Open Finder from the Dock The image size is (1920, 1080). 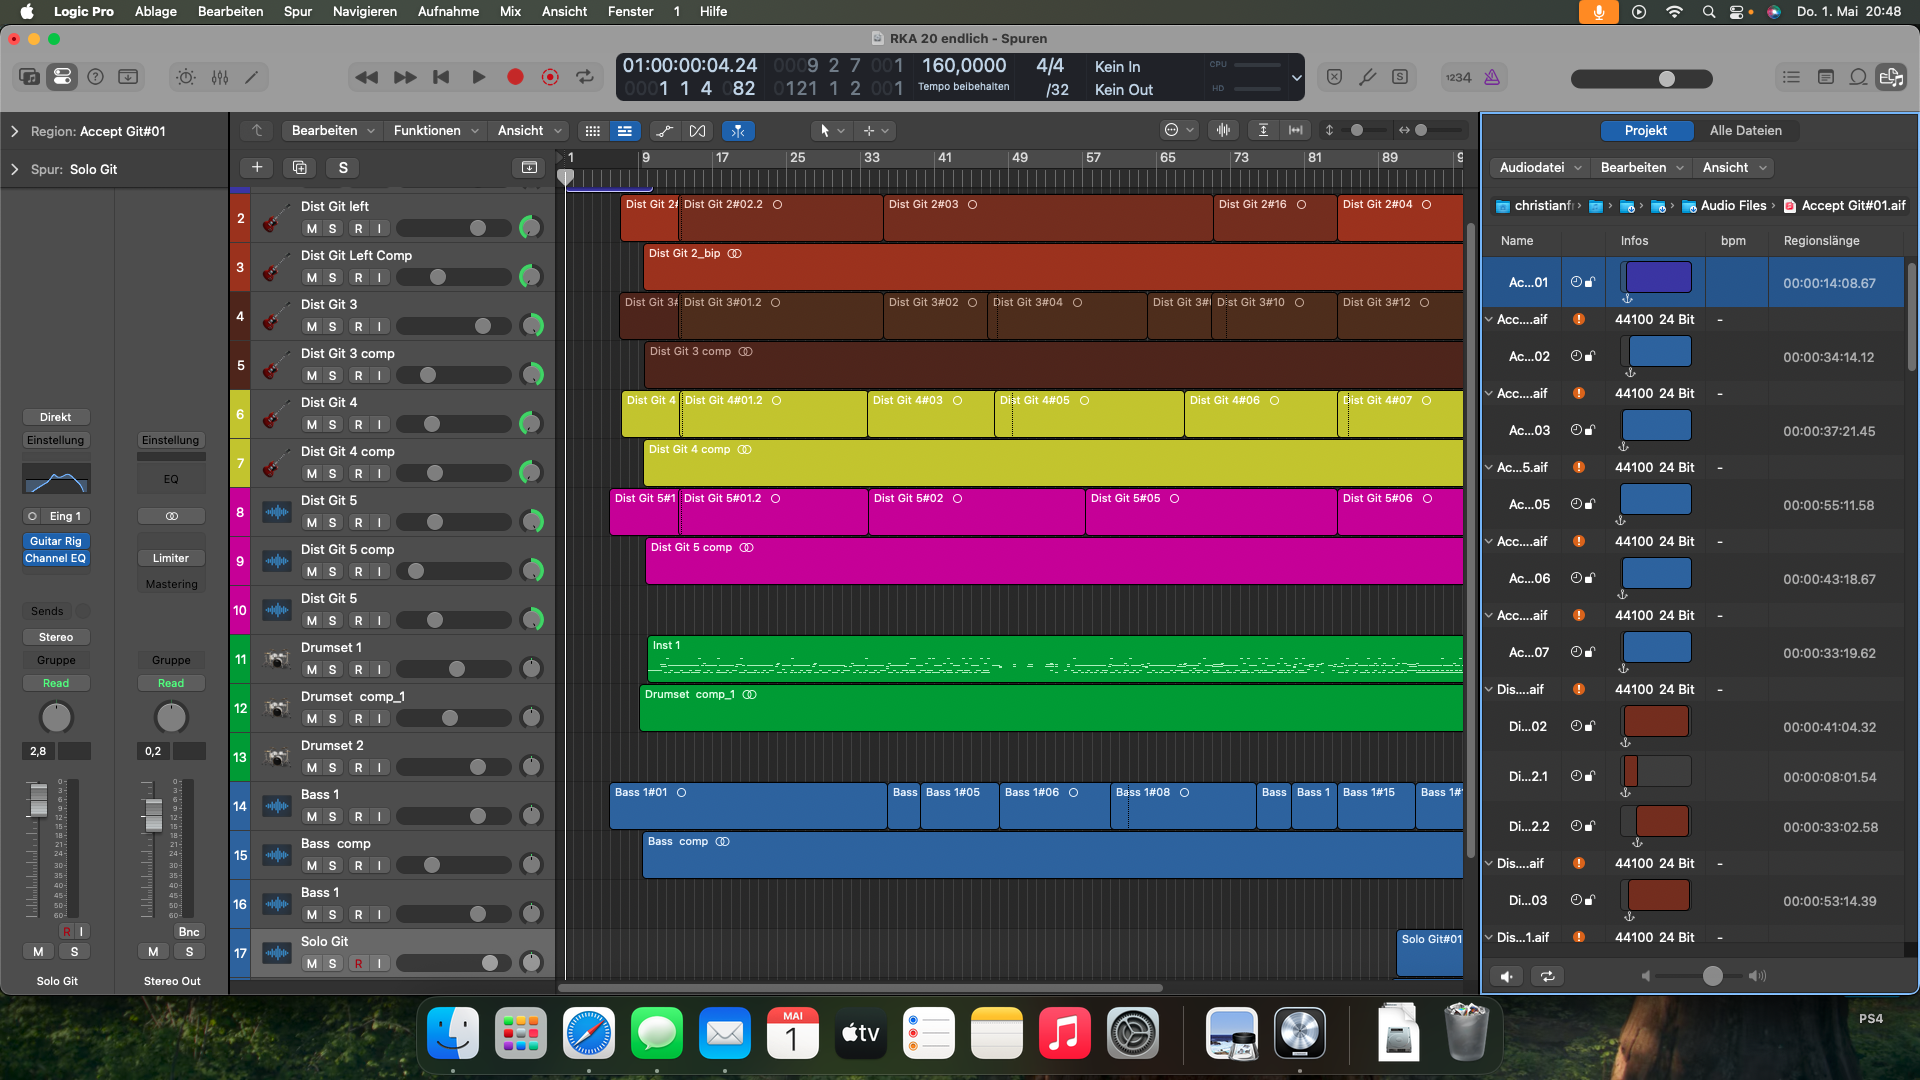tap(453, 1033)
